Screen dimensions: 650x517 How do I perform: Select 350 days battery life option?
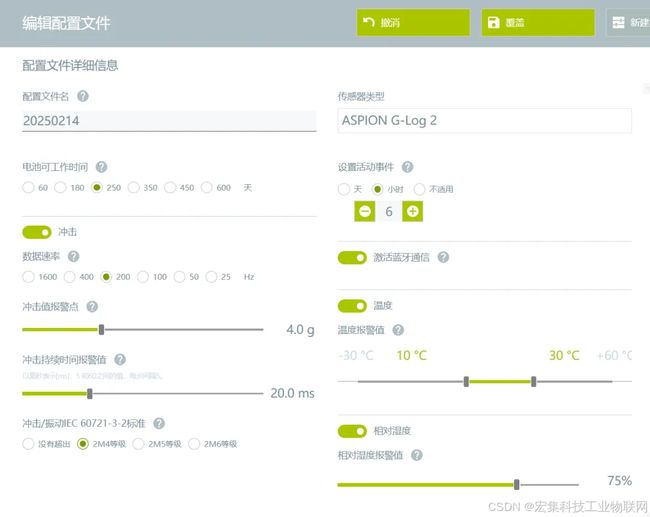(133, 187)
